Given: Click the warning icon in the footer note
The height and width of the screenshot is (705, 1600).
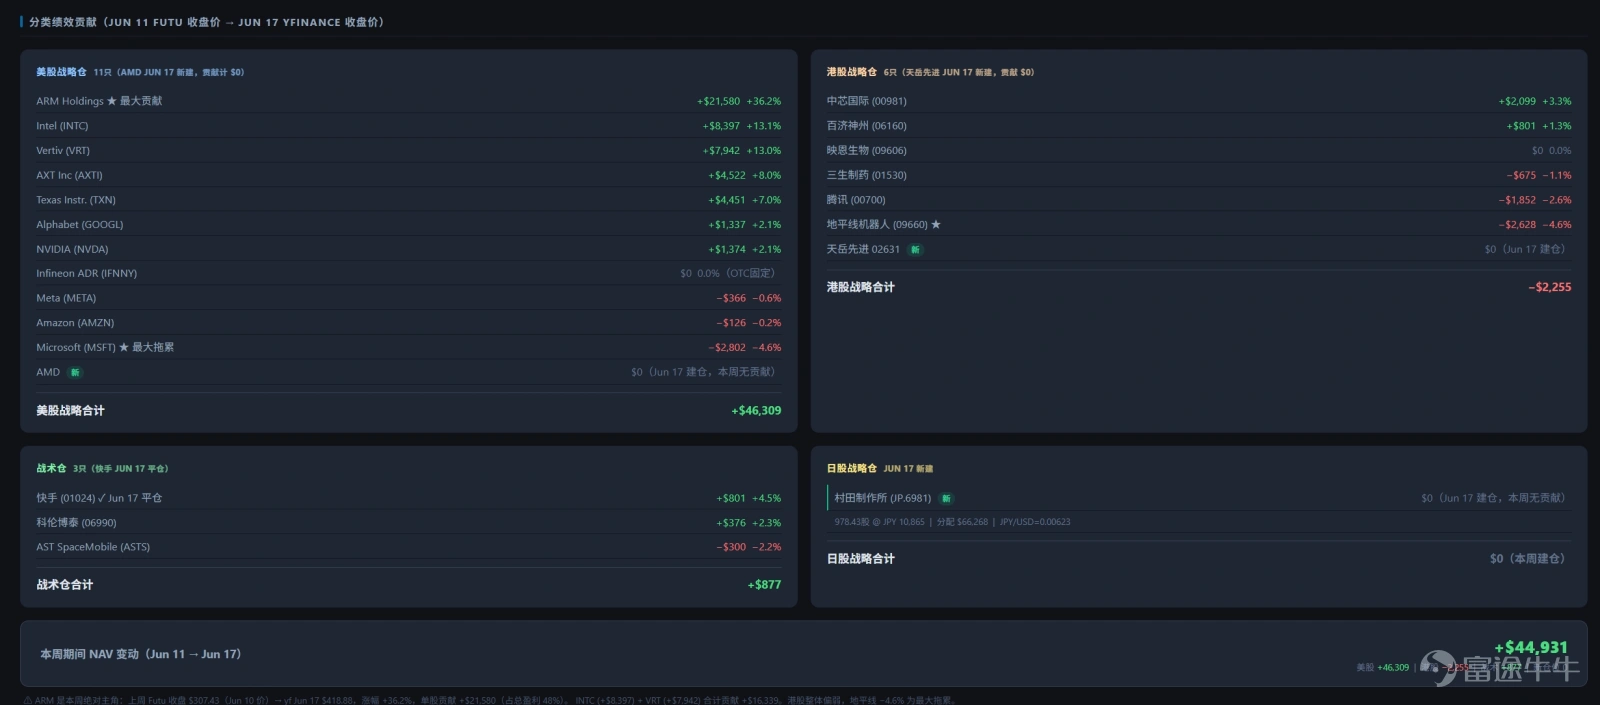Looking at the screenshot, I should pyautogui.click(x=28, y=700).
